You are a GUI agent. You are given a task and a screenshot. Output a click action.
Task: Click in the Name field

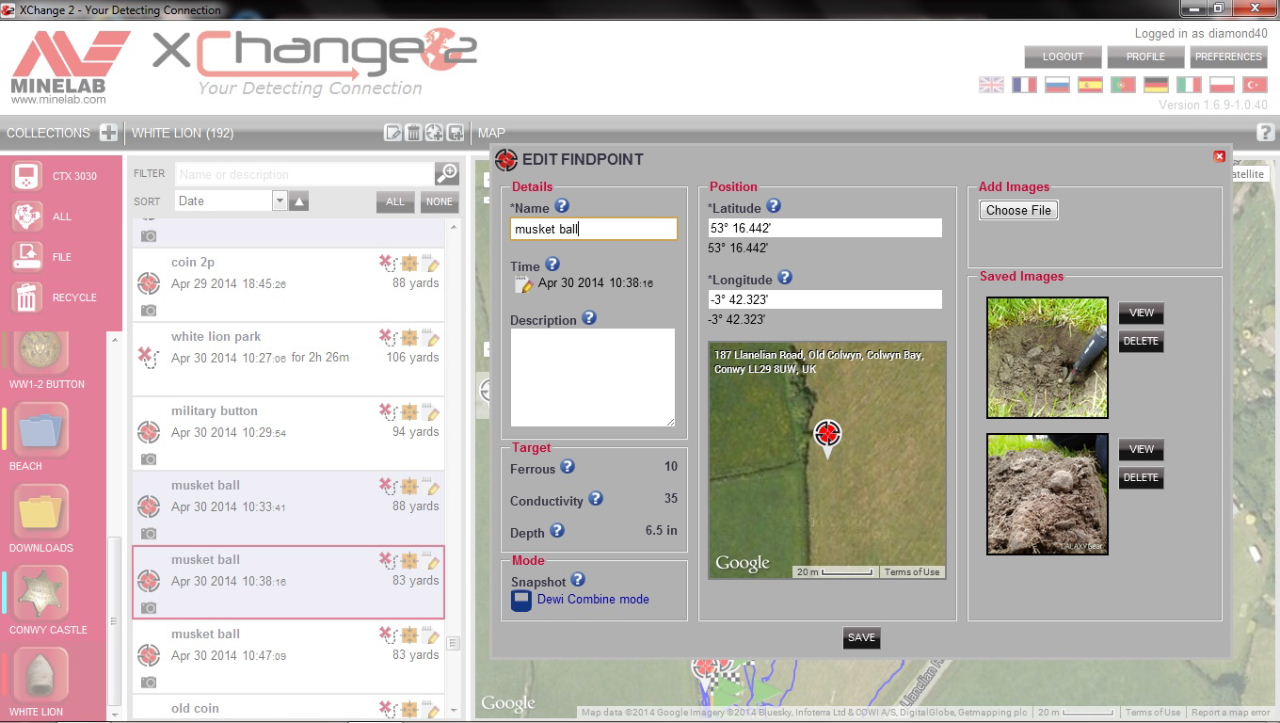(594, 229)
